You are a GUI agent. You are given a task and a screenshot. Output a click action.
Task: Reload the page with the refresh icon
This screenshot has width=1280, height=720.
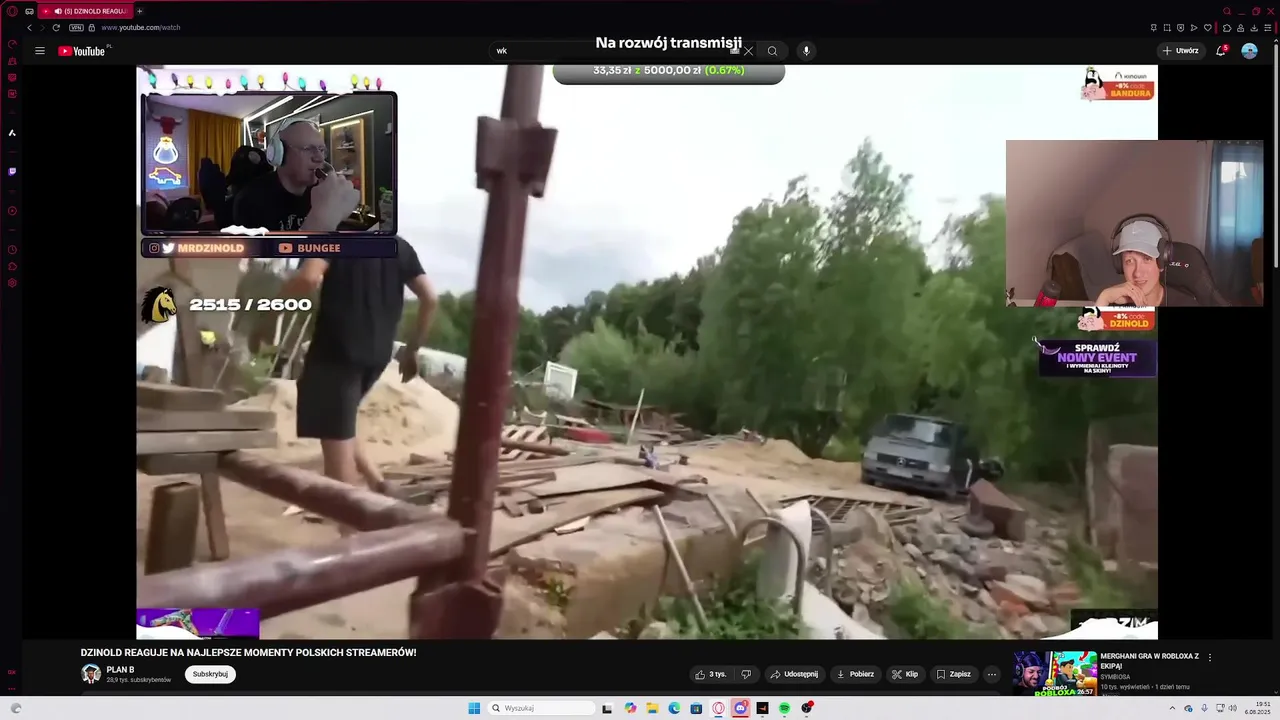point(56,27)
